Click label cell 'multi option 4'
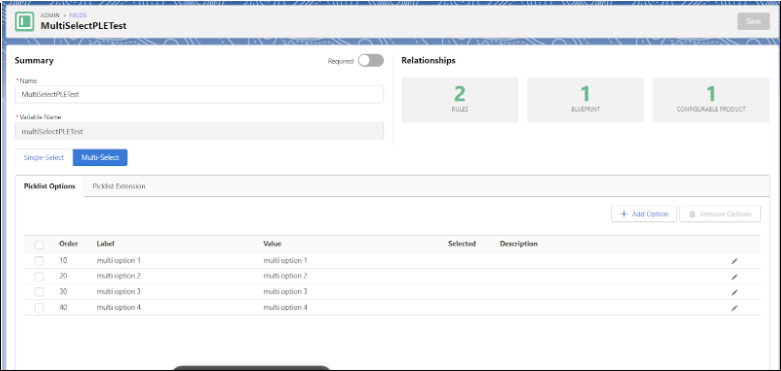 pyautogui.click(x=119, y=307)
